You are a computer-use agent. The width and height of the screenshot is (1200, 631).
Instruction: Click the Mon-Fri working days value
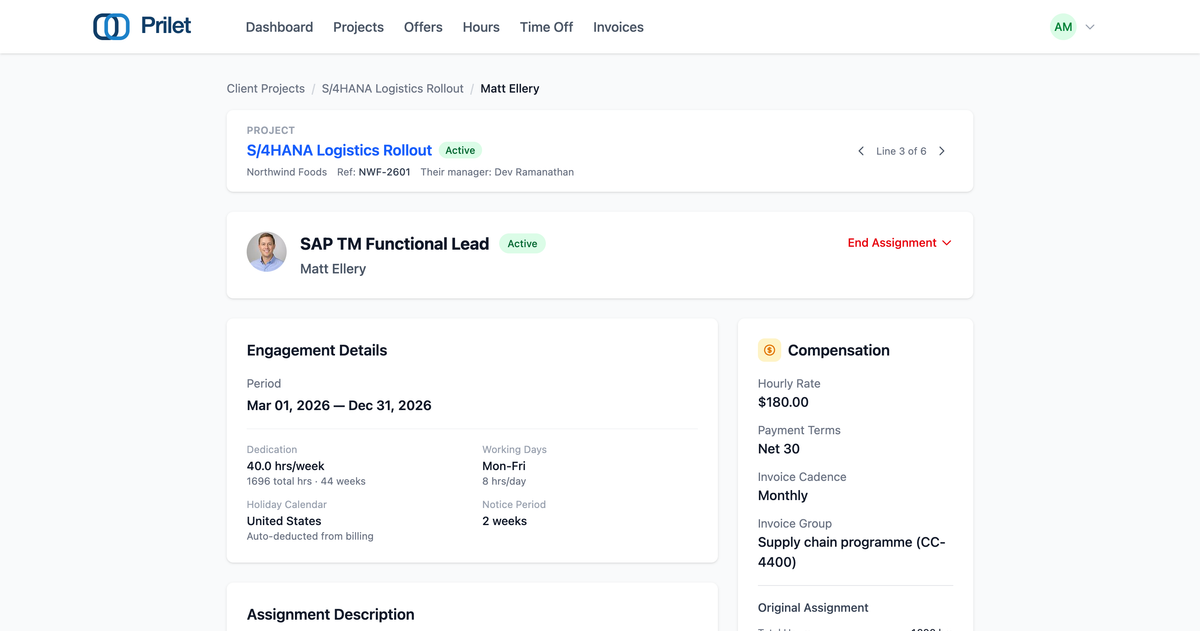[x=504, y=466]
